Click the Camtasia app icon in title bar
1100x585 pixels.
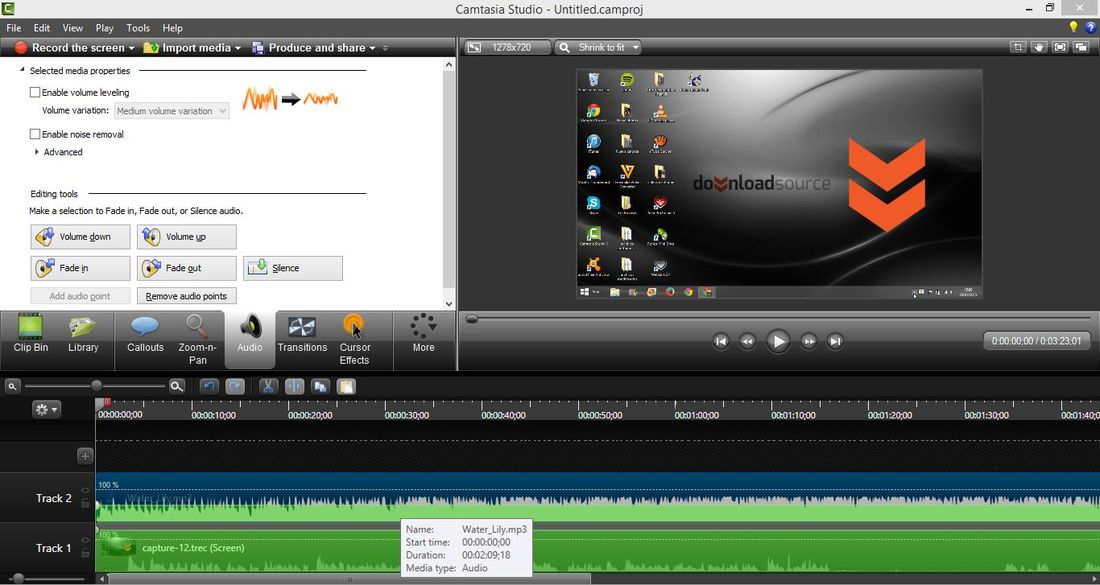(x=8, y=9)
